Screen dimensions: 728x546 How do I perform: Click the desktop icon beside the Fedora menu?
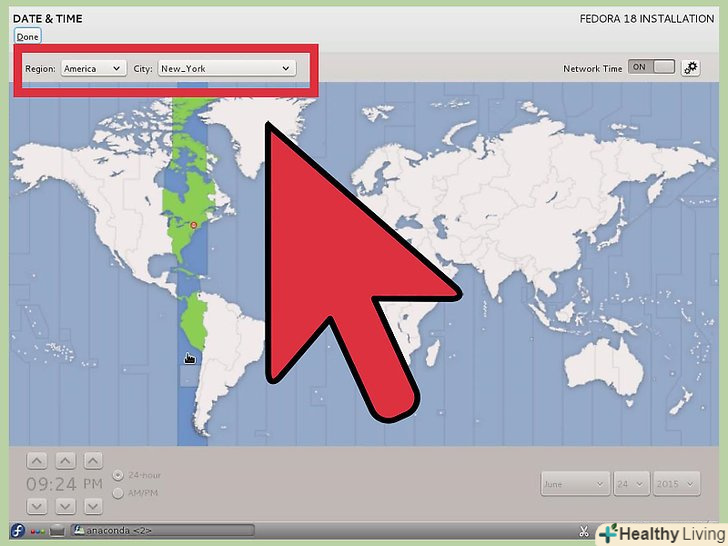[x=57, y=530]
